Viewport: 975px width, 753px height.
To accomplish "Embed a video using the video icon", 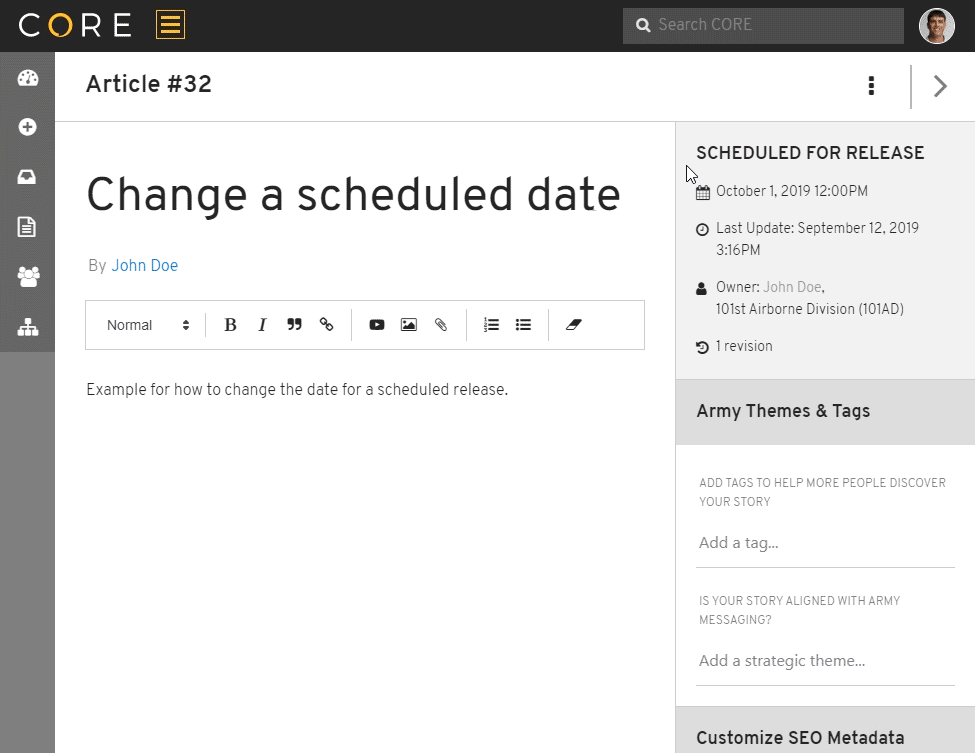I will (x=377, y=325).
